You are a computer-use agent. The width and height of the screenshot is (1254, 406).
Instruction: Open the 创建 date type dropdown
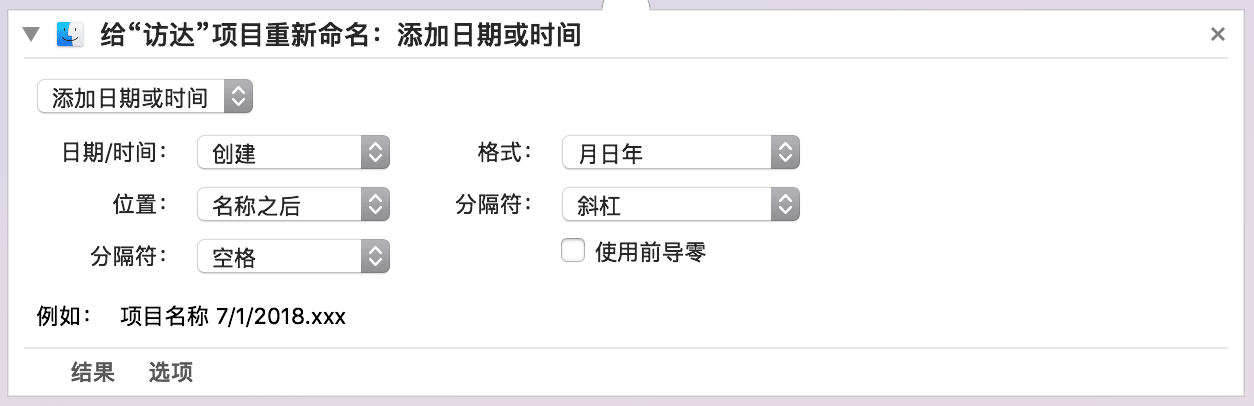tap(293, 153)
